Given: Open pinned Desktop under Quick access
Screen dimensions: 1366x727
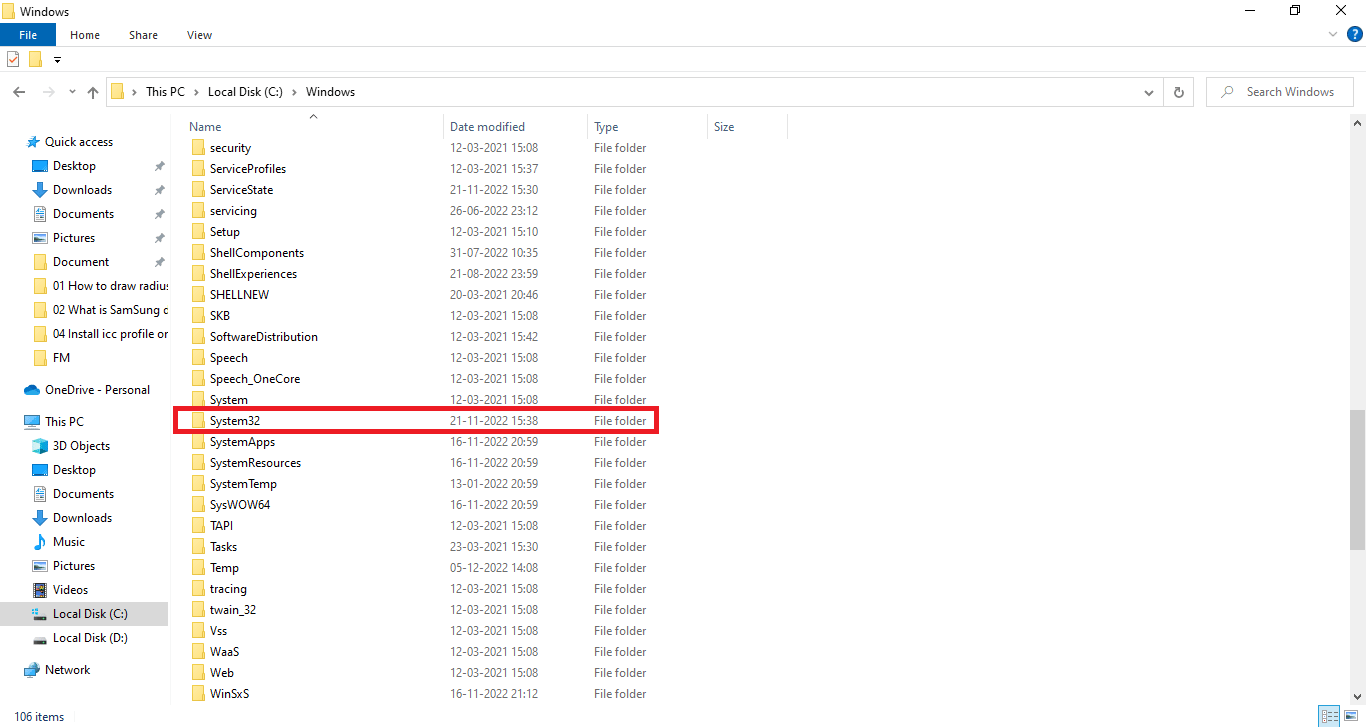Looking at the screenshot, I should pos(74,166).
